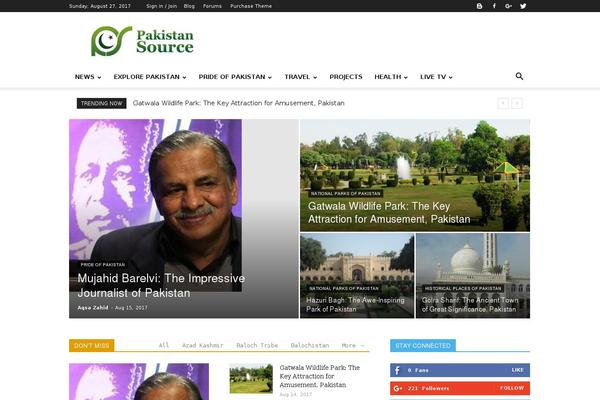Expand the Pride of Pakistan menu
The height and width of the screenshot is (400, 600).
pos(235,77)
